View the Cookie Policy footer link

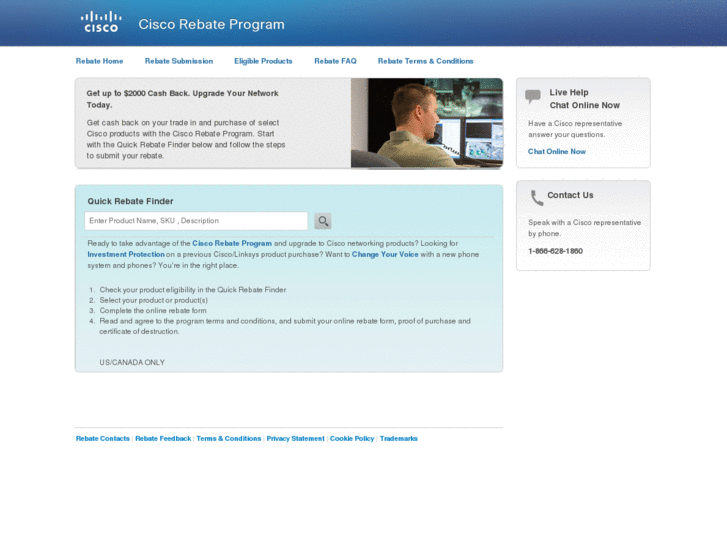(352, 439)
